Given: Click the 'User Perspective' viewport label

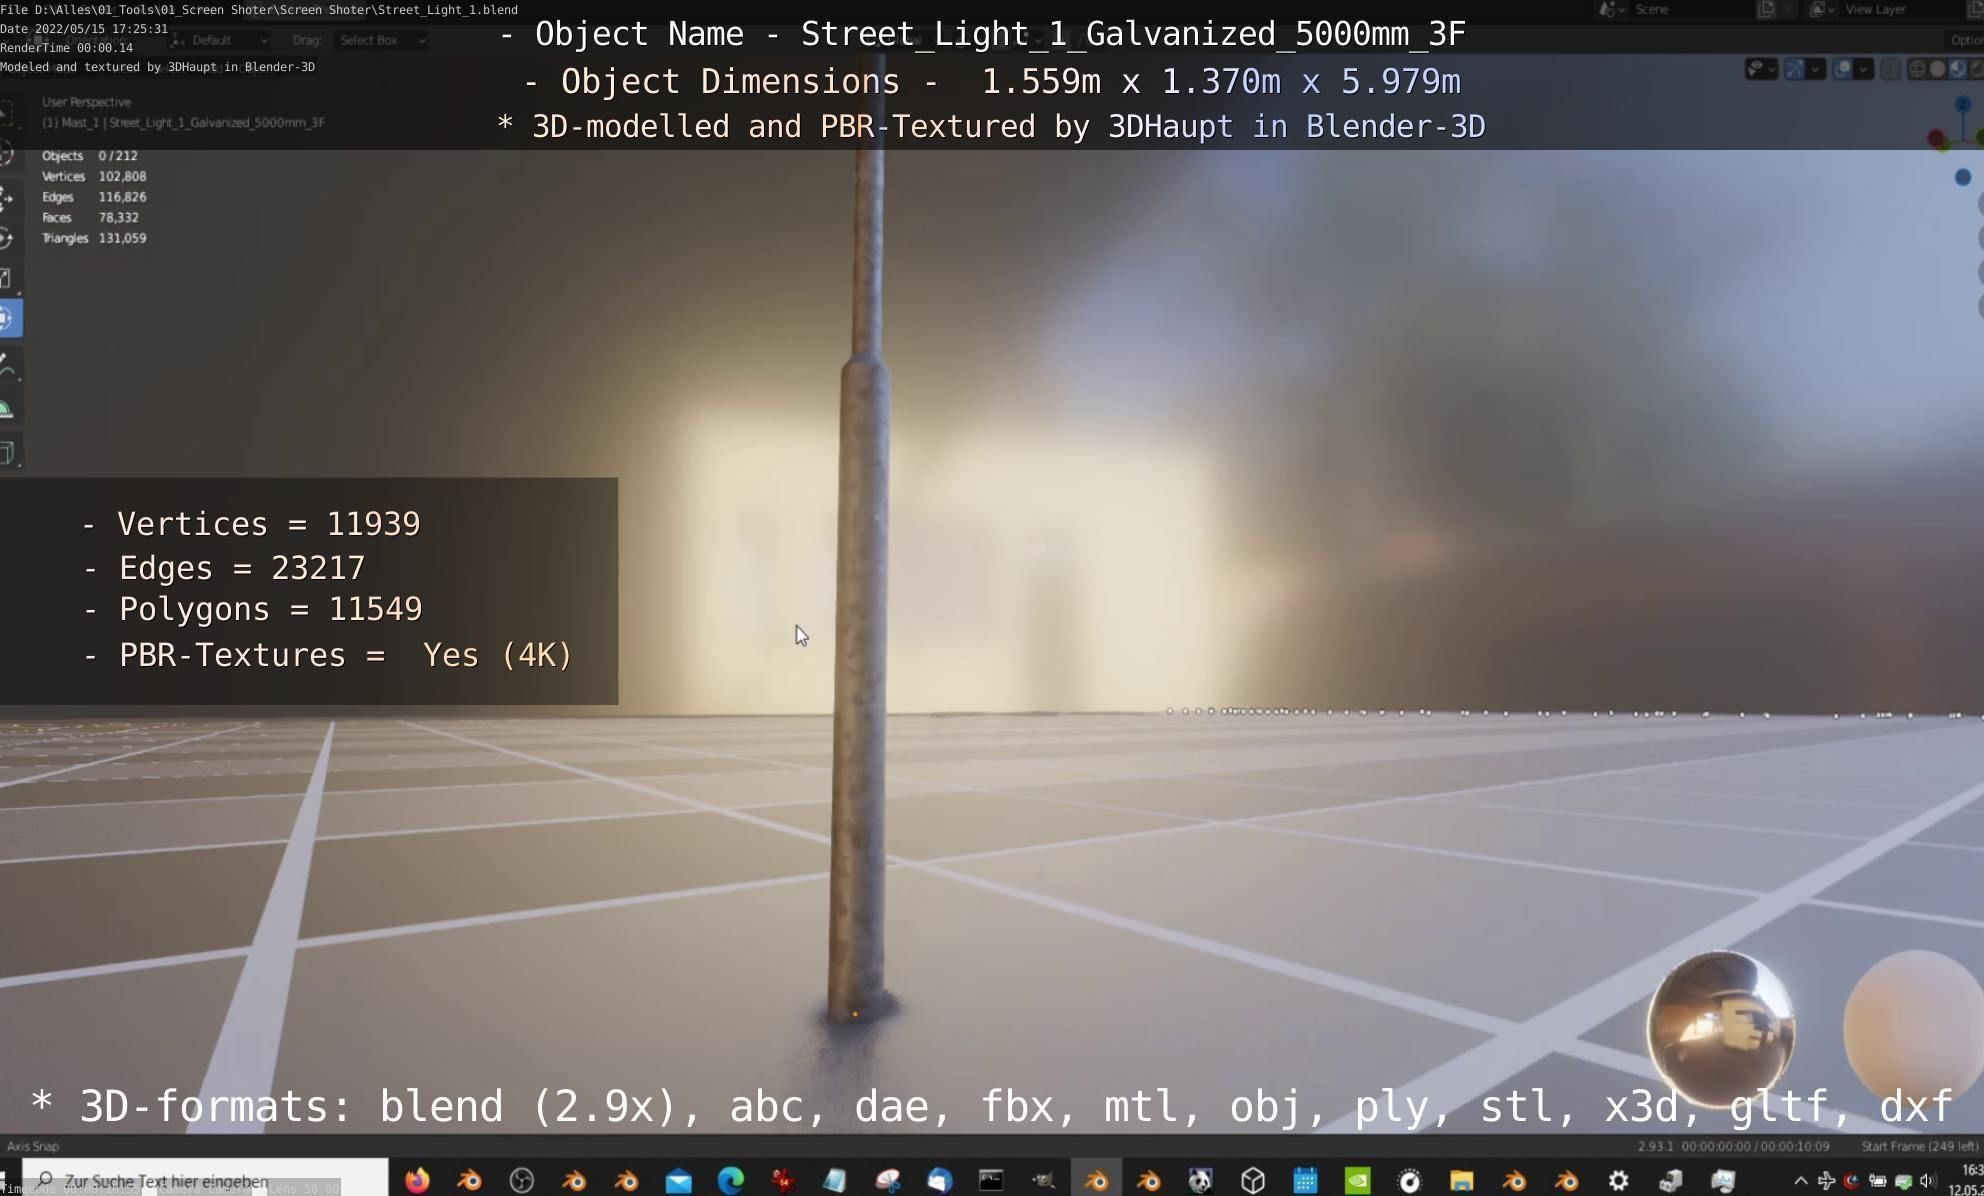Looking at the screenshot, I should 86,102.
